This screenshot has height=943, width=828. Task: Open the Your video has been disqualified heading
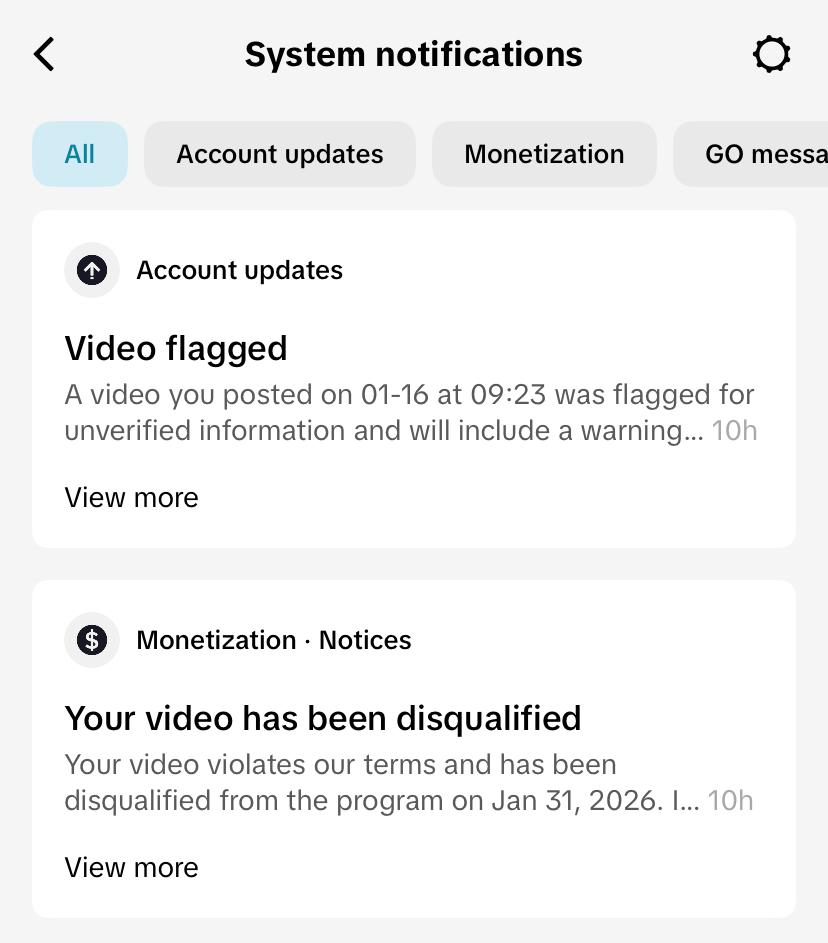click(x=323, y=719)
